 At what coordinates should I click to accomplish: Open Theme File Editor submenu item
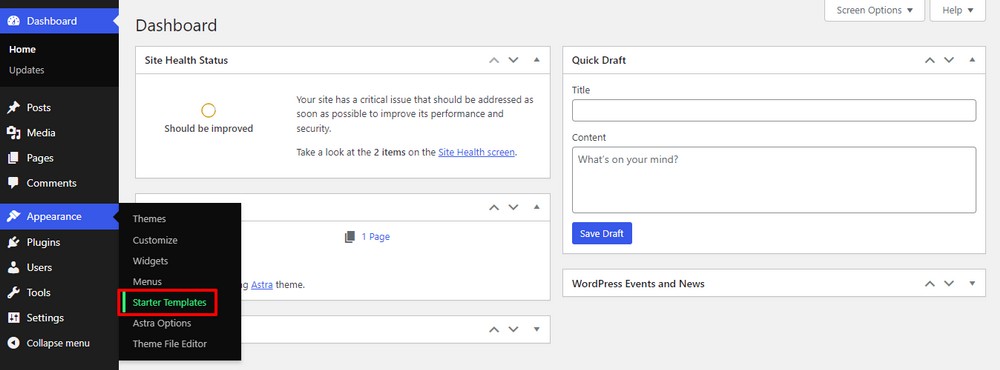pyautogui.click(x=170, y=344)
